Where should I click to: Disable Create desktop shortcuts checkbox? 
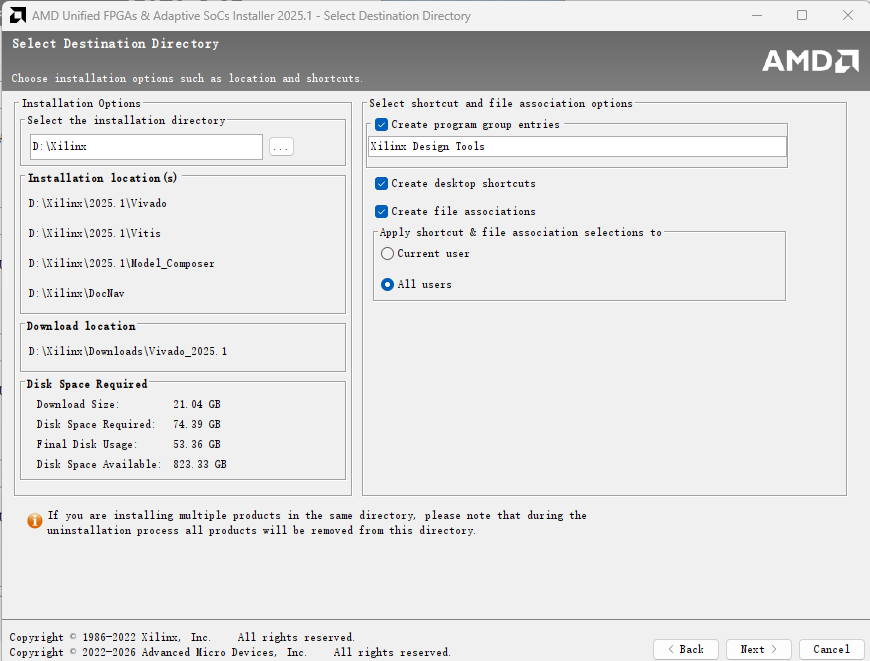(382, 184)
